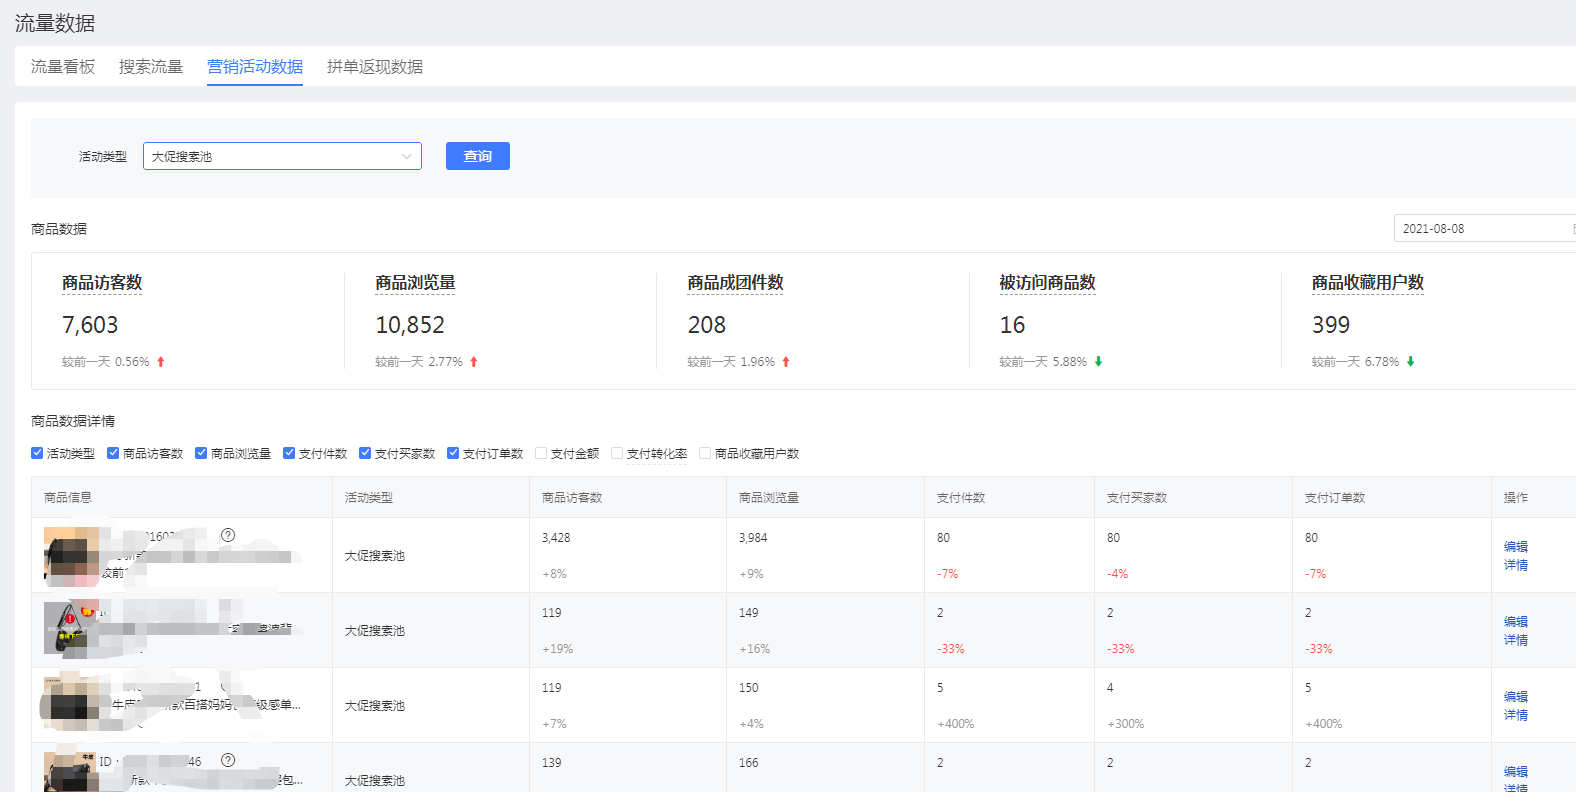
Task: Open 详情 for the row with 150 views
Action: (x=1516, y=715)
